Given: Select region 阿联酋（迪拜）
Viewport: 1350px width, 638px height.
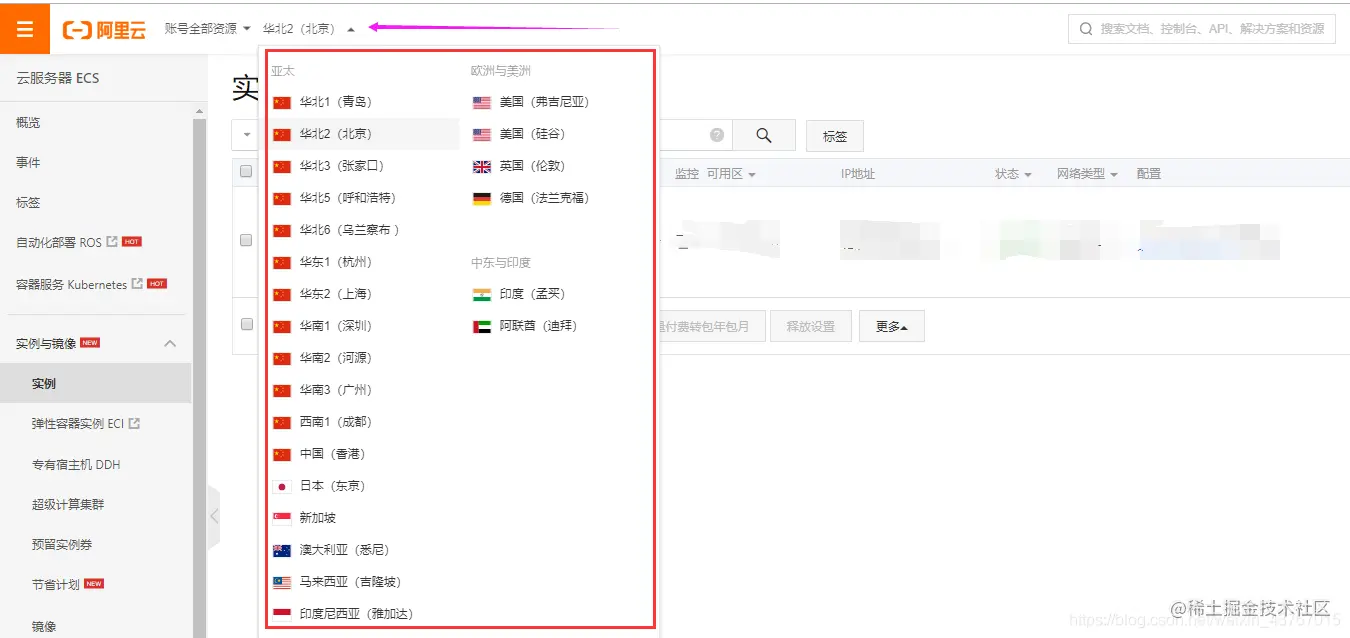Looking at the screenshot, I should [x=538, y=326].
